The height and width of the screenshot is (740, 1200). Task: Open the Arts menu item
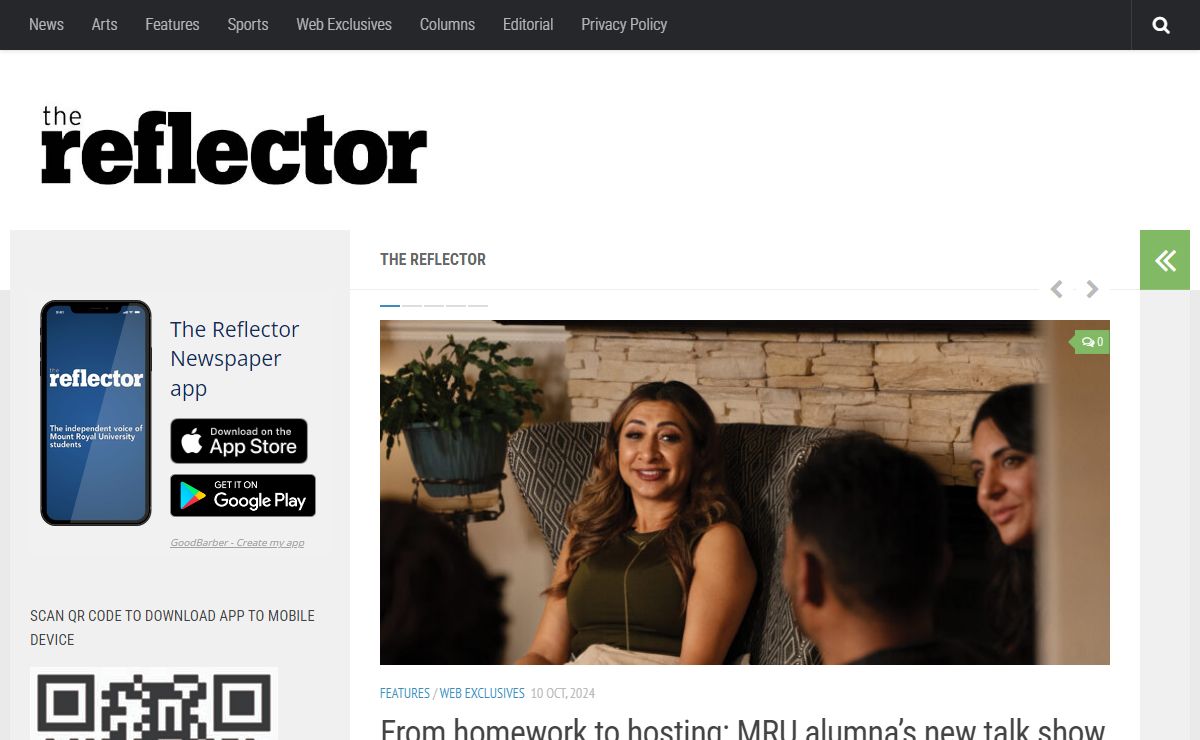click(104, 24)
